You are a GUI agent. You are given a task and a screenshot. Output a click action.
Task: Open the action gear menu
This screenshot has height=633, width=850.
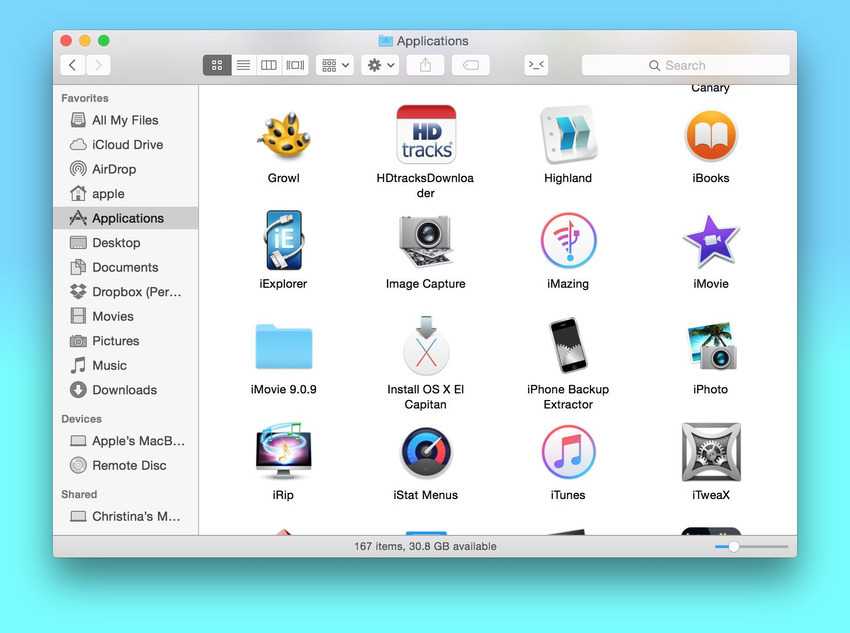tap(379, 64)
